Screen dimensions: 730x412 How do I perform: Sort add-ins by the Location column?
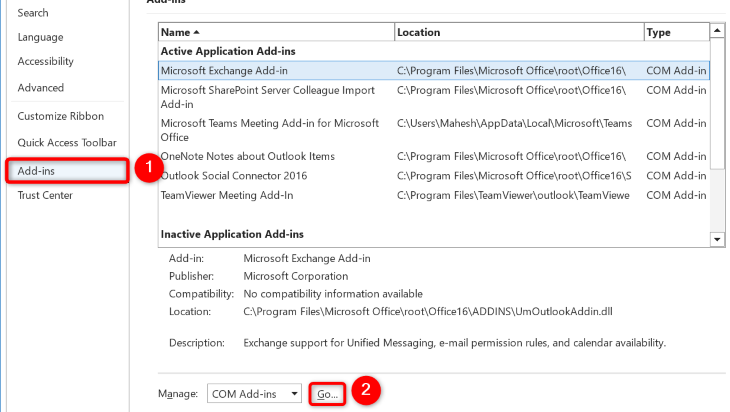point(519,32)
